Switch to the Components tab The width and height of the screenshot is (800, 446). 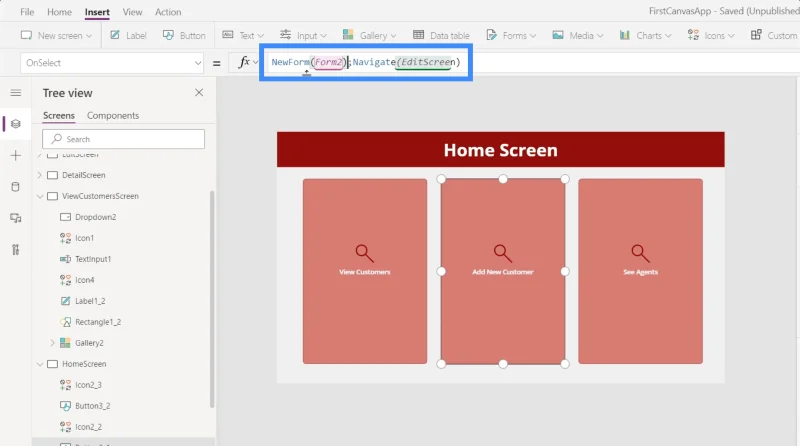pyautogui.click(x=113, y=115)
